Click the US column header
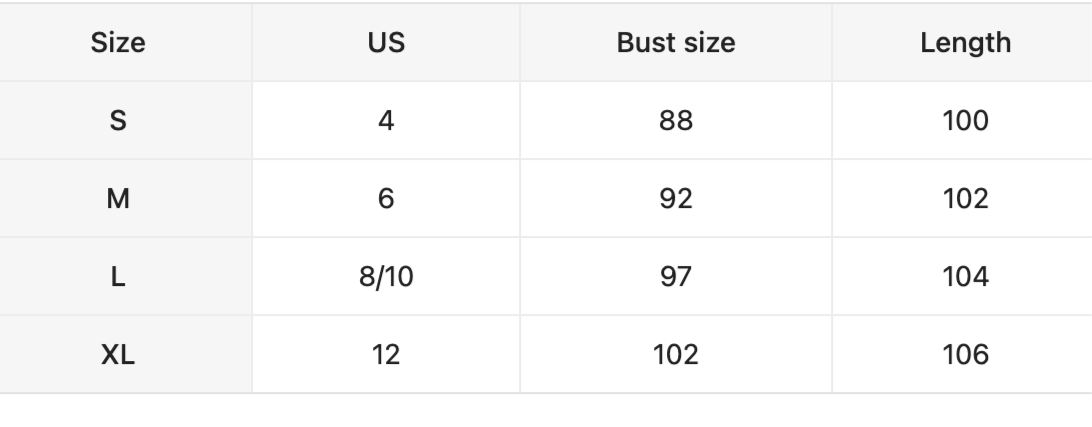This screenshot has height=427, width=1092. [386, 43]
